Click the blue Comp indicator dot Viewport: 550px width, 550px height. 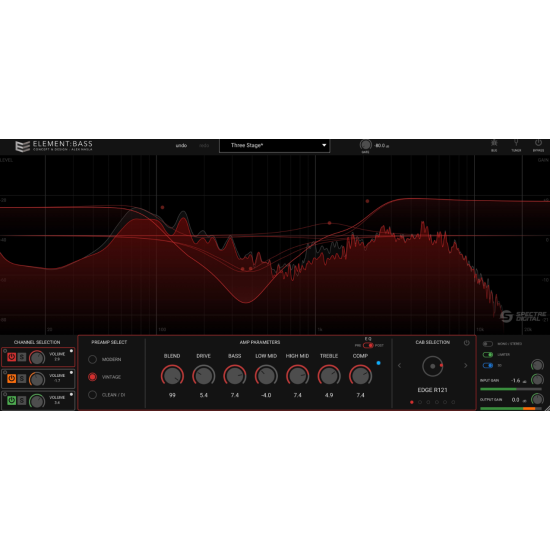click(378, 363)
